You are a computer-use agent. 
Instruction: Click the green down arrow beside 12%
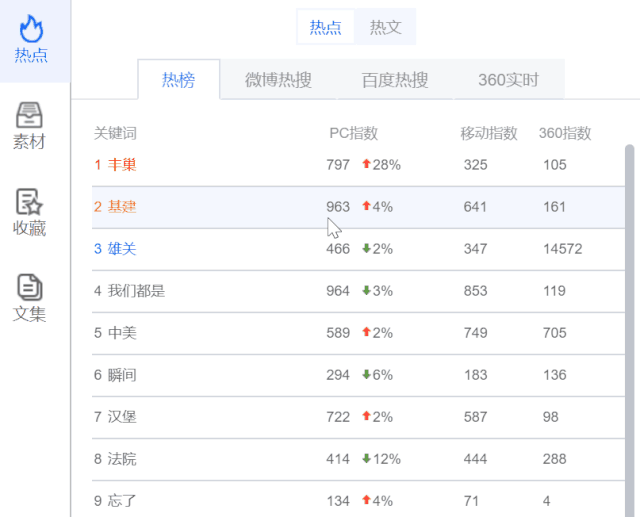[366, 459]
